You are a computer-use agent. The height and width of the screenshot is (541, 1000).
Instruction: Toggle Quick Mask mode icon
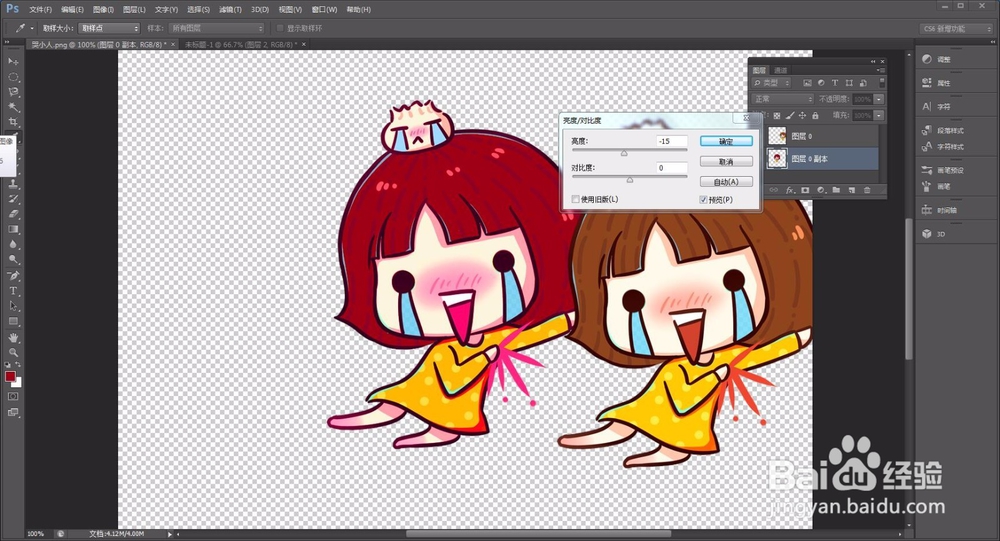coord(13,397)
